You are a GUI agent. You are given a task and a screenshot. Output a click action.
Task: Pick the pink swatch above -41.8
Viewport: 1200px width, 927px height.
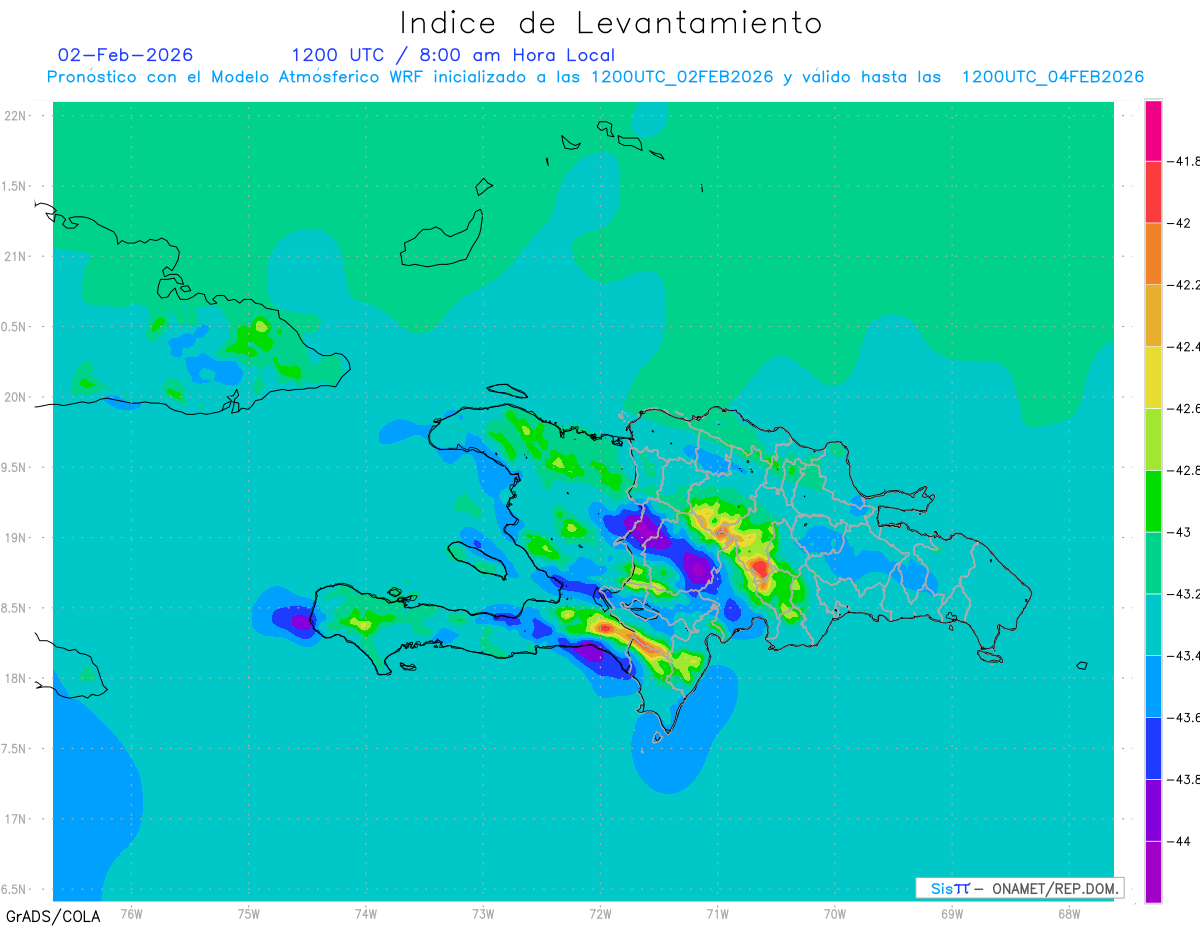click(x=1153, y=130)
